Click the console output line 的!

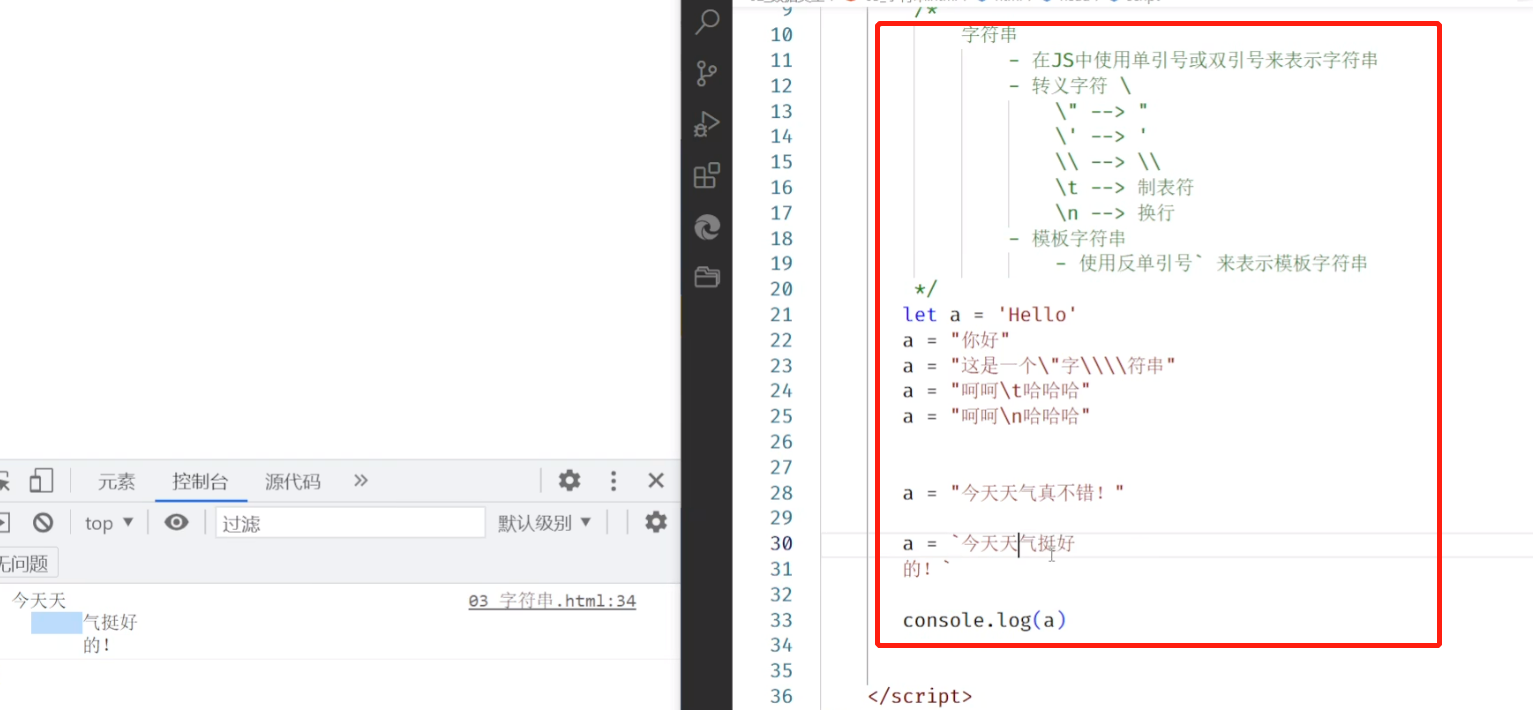click(x=97, y=646)
